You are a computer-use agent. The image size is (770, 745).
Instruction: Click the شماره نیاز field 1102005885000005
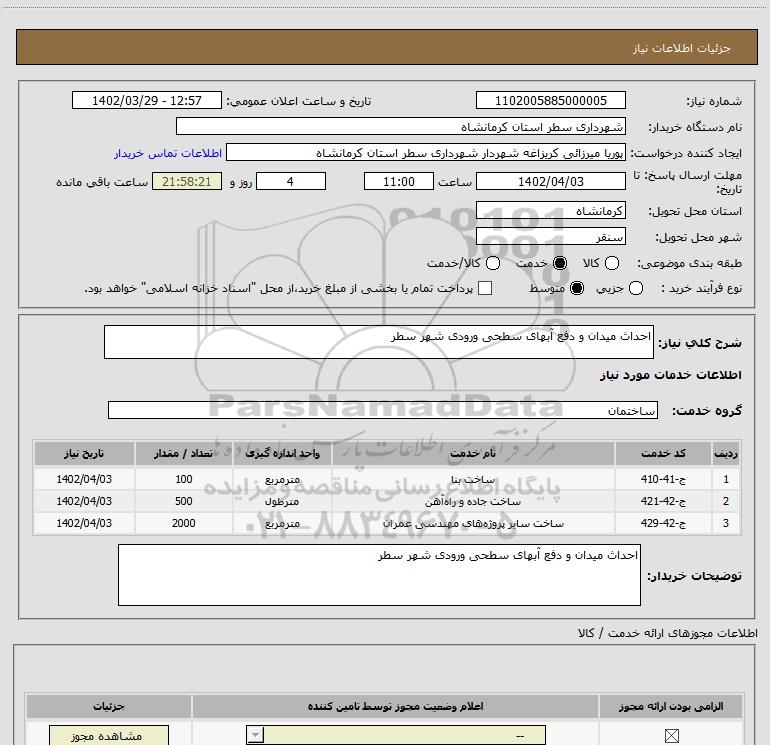[x=550, y=100]
